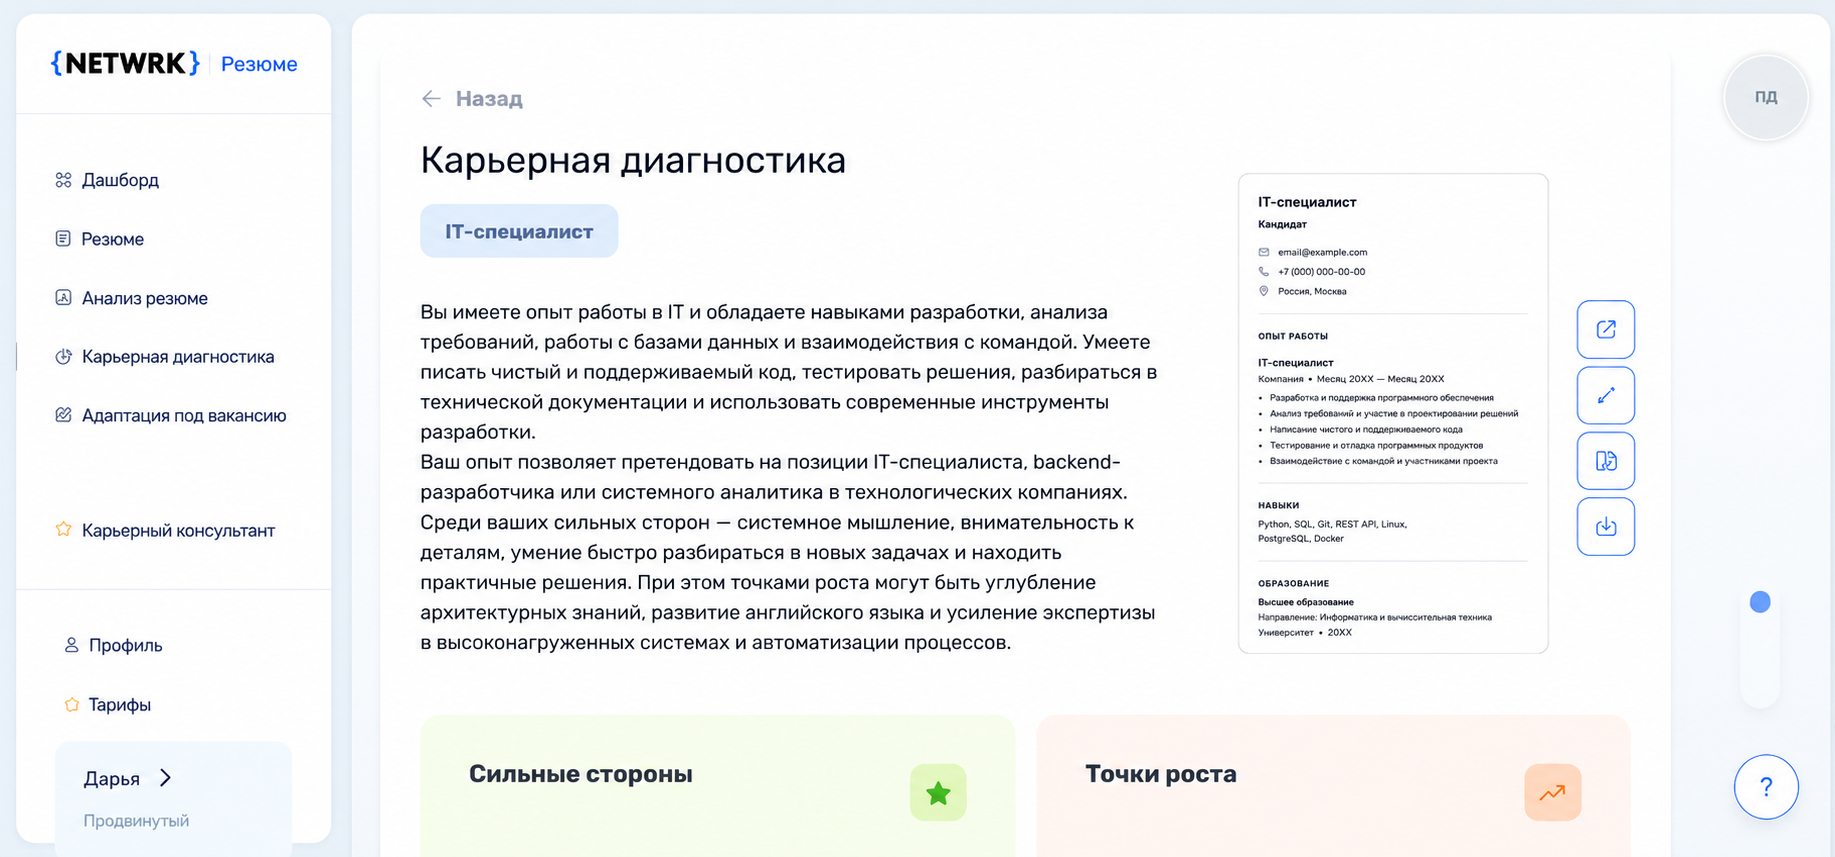Click the IT-специалист tag button
Screen dimensions: 1835x857
tap(519, 231)
